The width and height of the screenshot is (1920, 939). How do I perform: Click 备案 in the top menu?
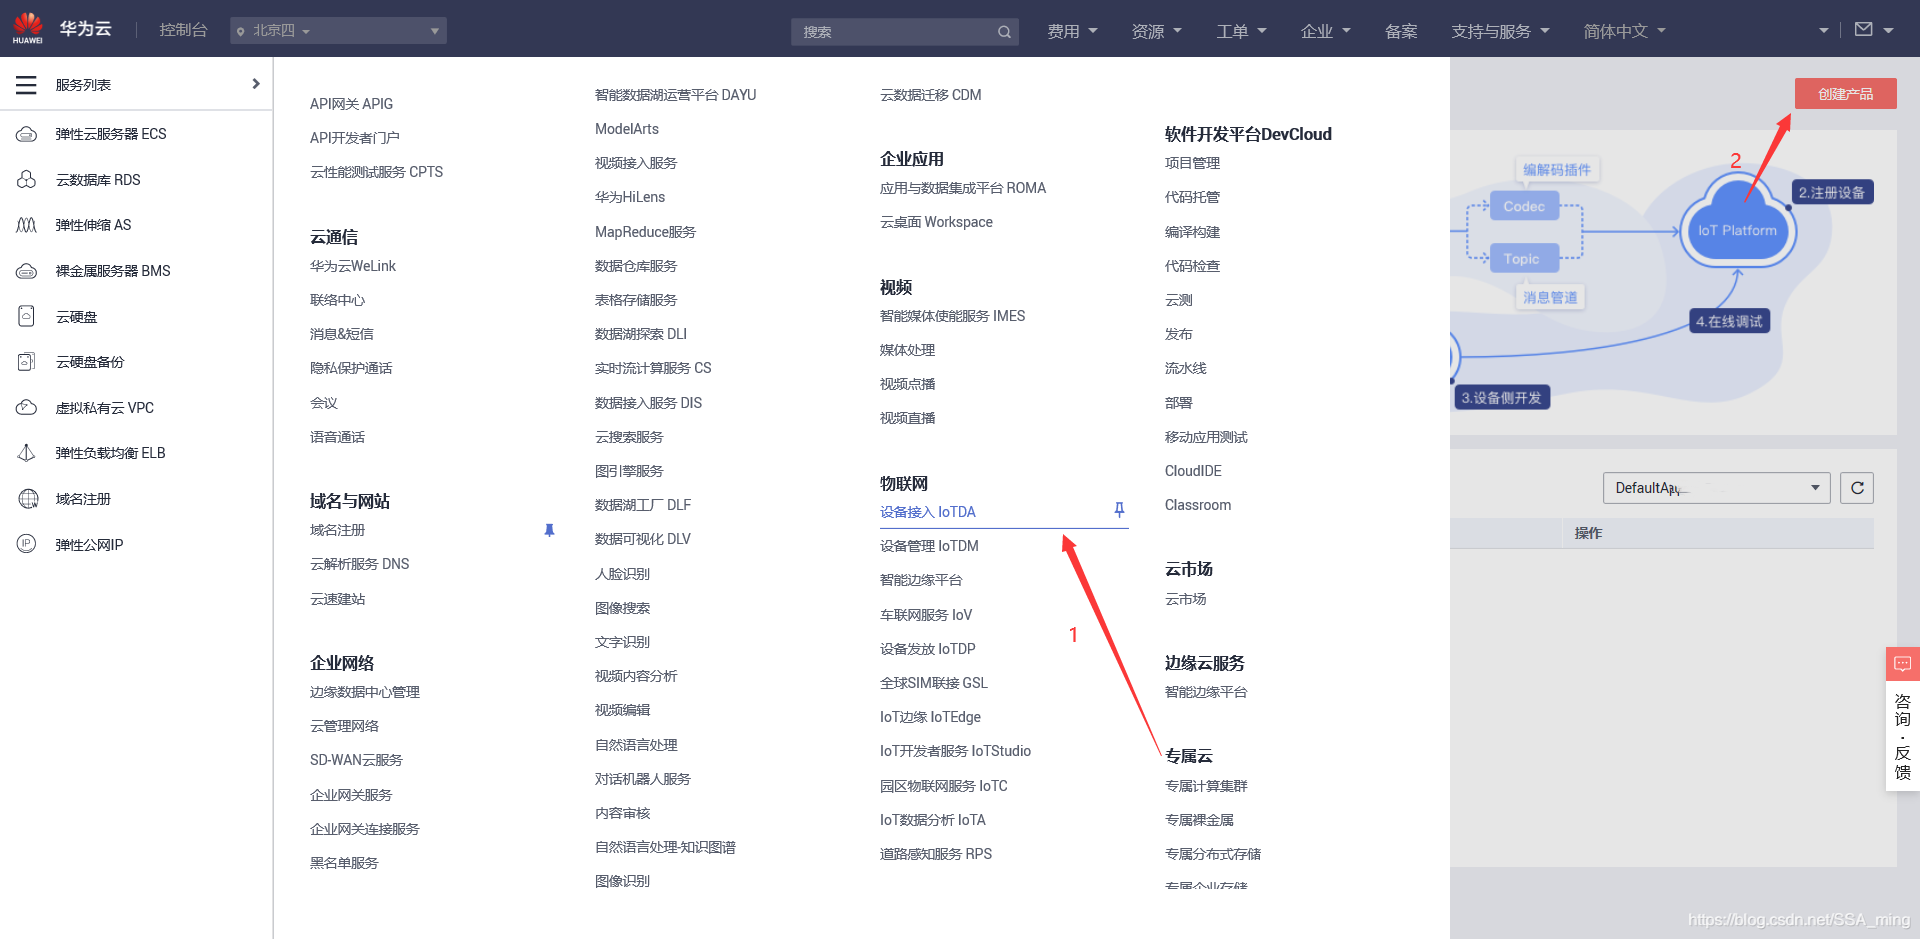click(1401, 31)
